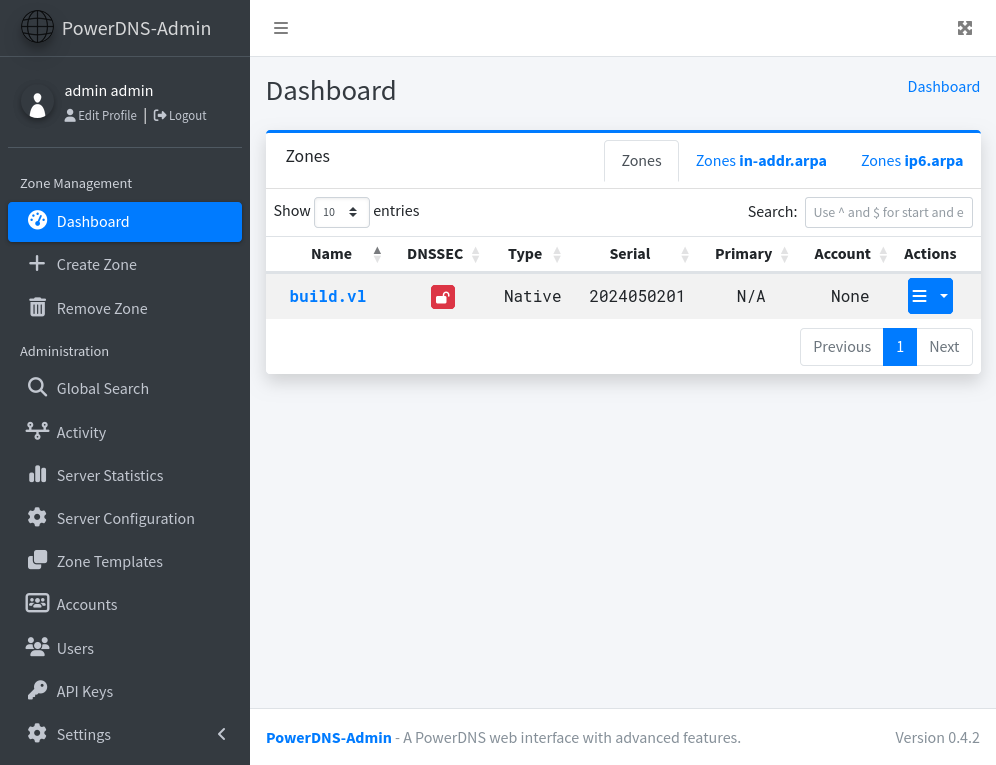Open the show entries count dropdown
Screen dimensions: 996x765
341,212
